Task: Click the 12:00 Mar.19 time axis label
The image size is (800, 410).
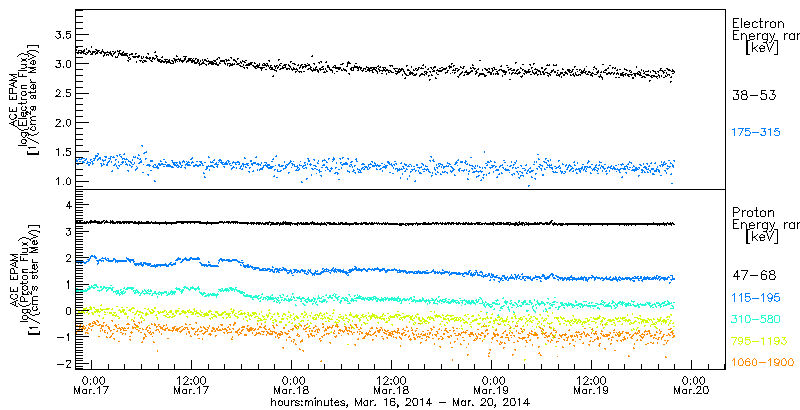Action: [x=591, y=386]
